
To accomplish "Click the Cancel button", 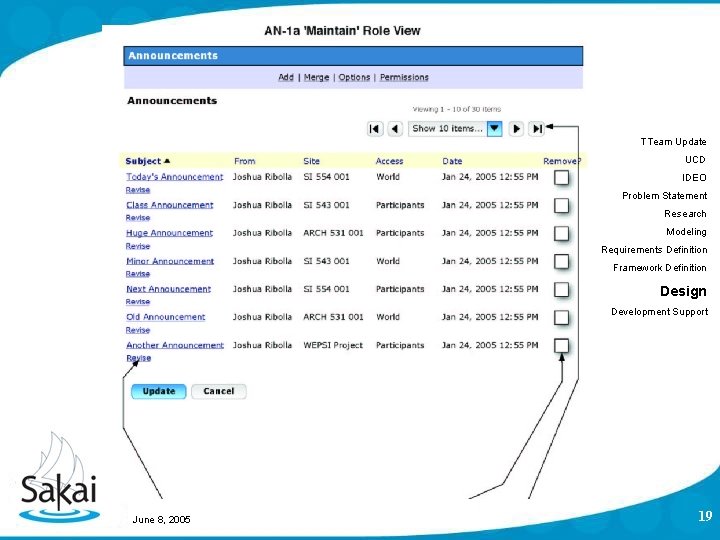I will click(x=219, y=391).
